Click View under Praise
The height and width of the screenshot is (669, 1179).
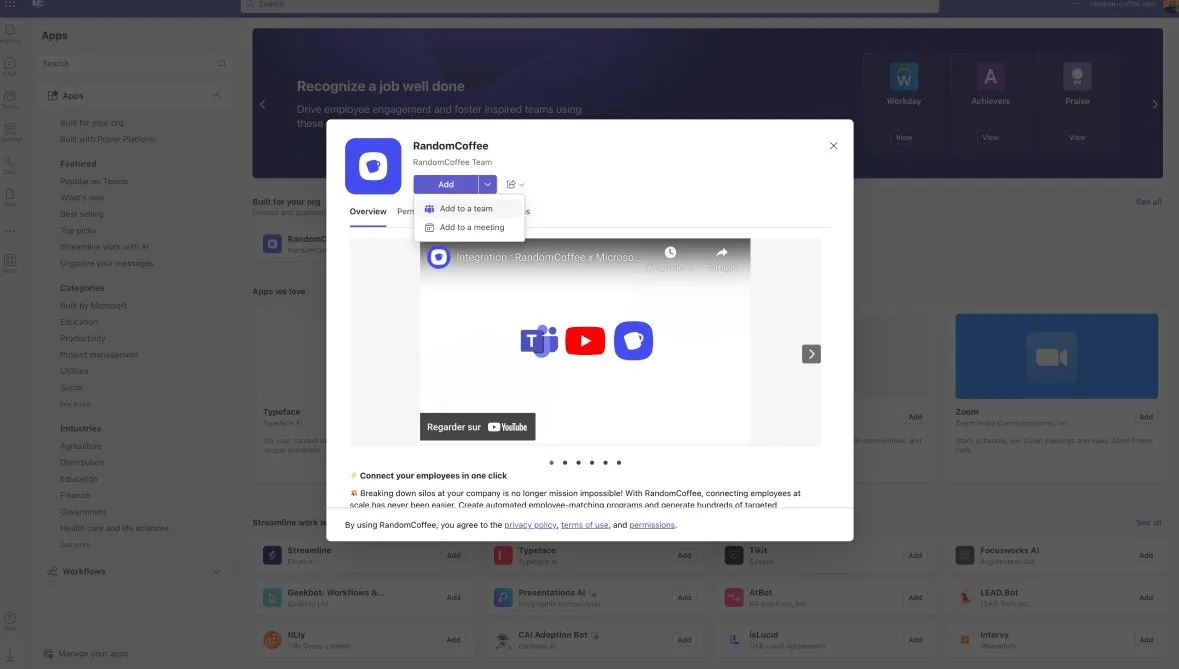(x=1077, y=138)
